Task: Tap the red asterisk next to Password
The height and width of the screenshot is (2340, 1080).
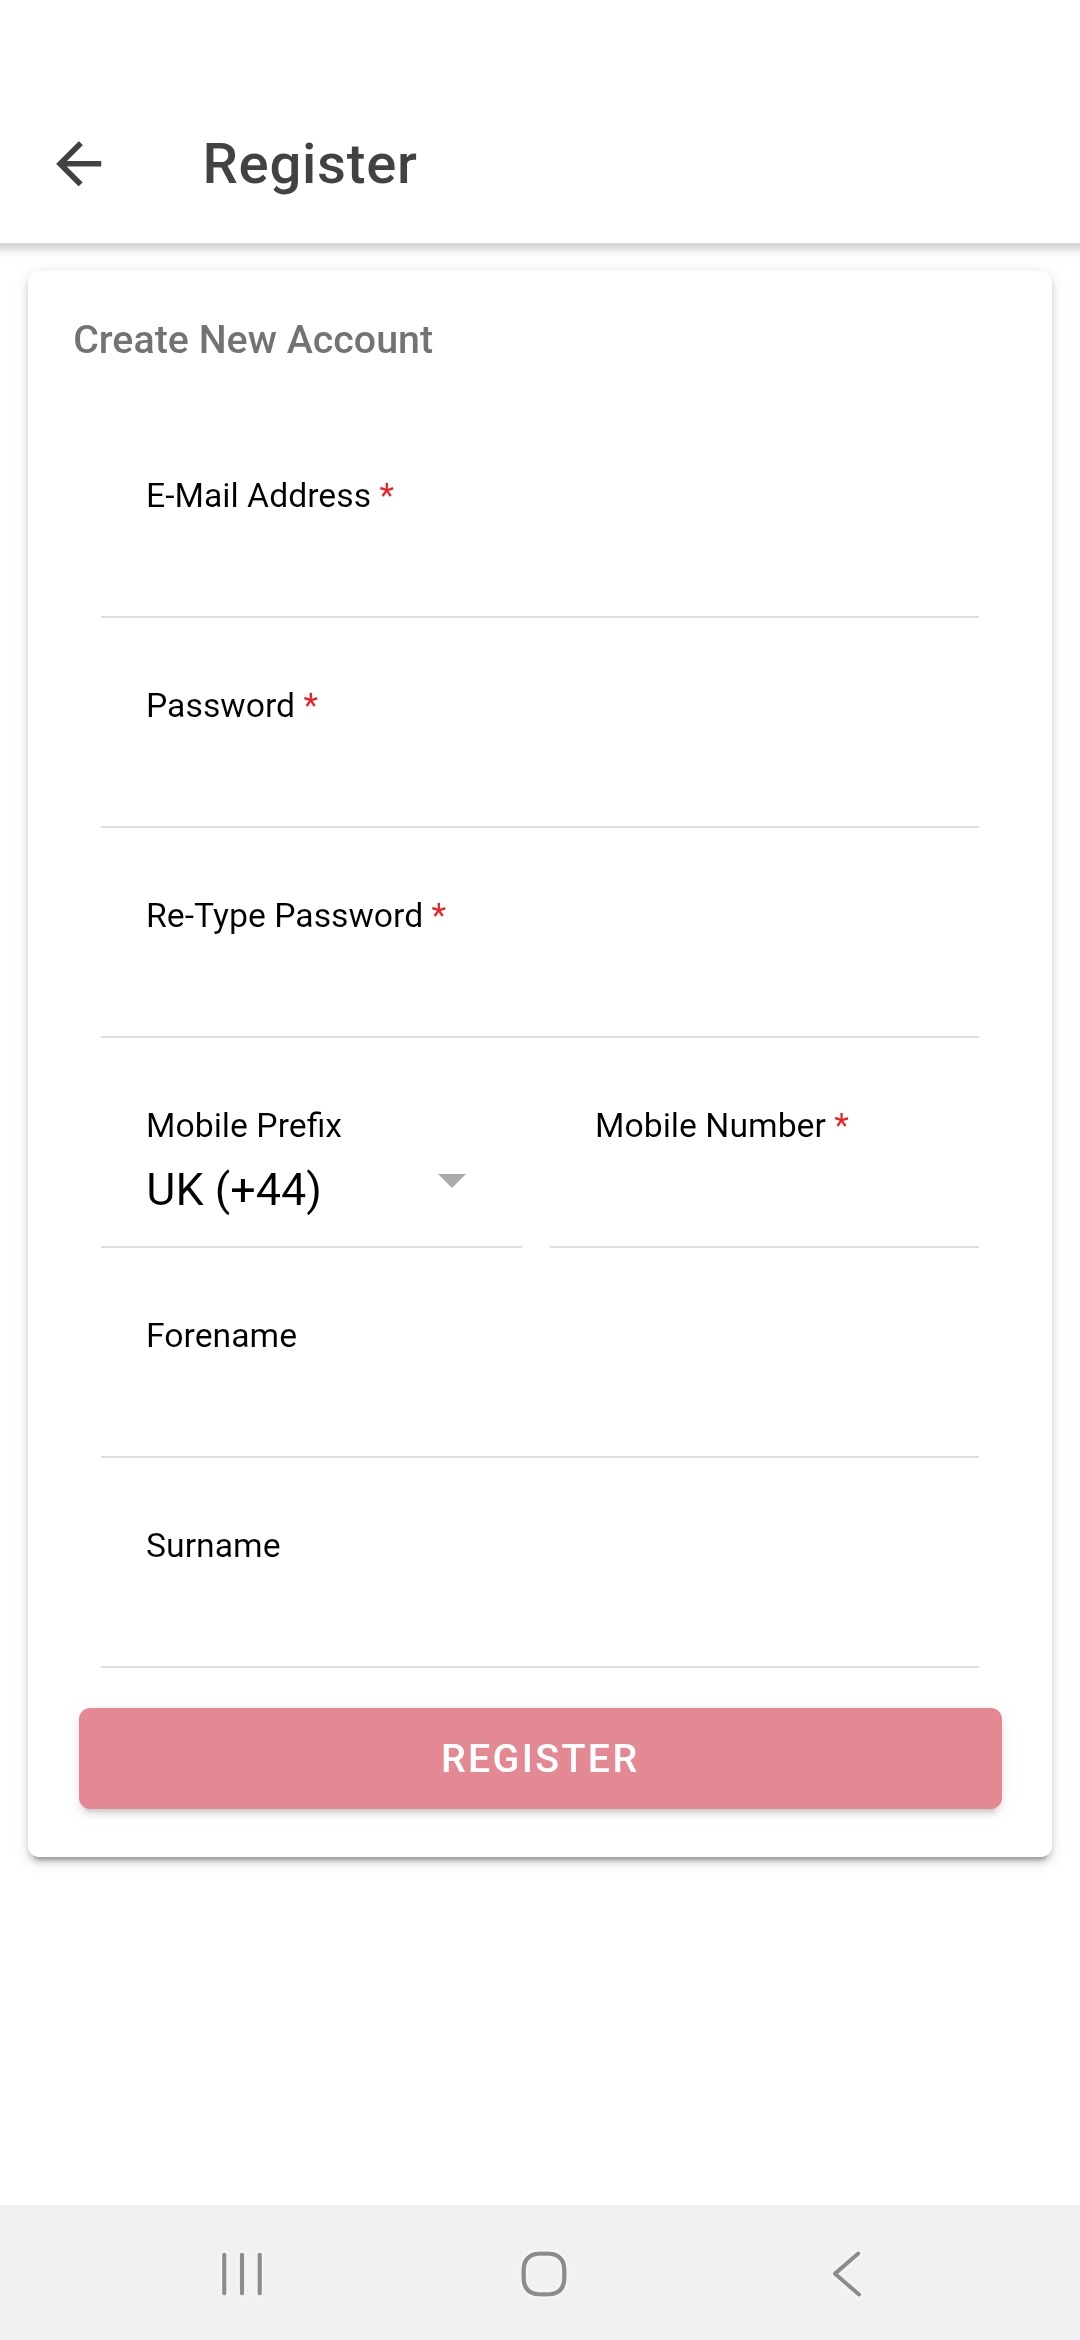Action: point(311,702)
